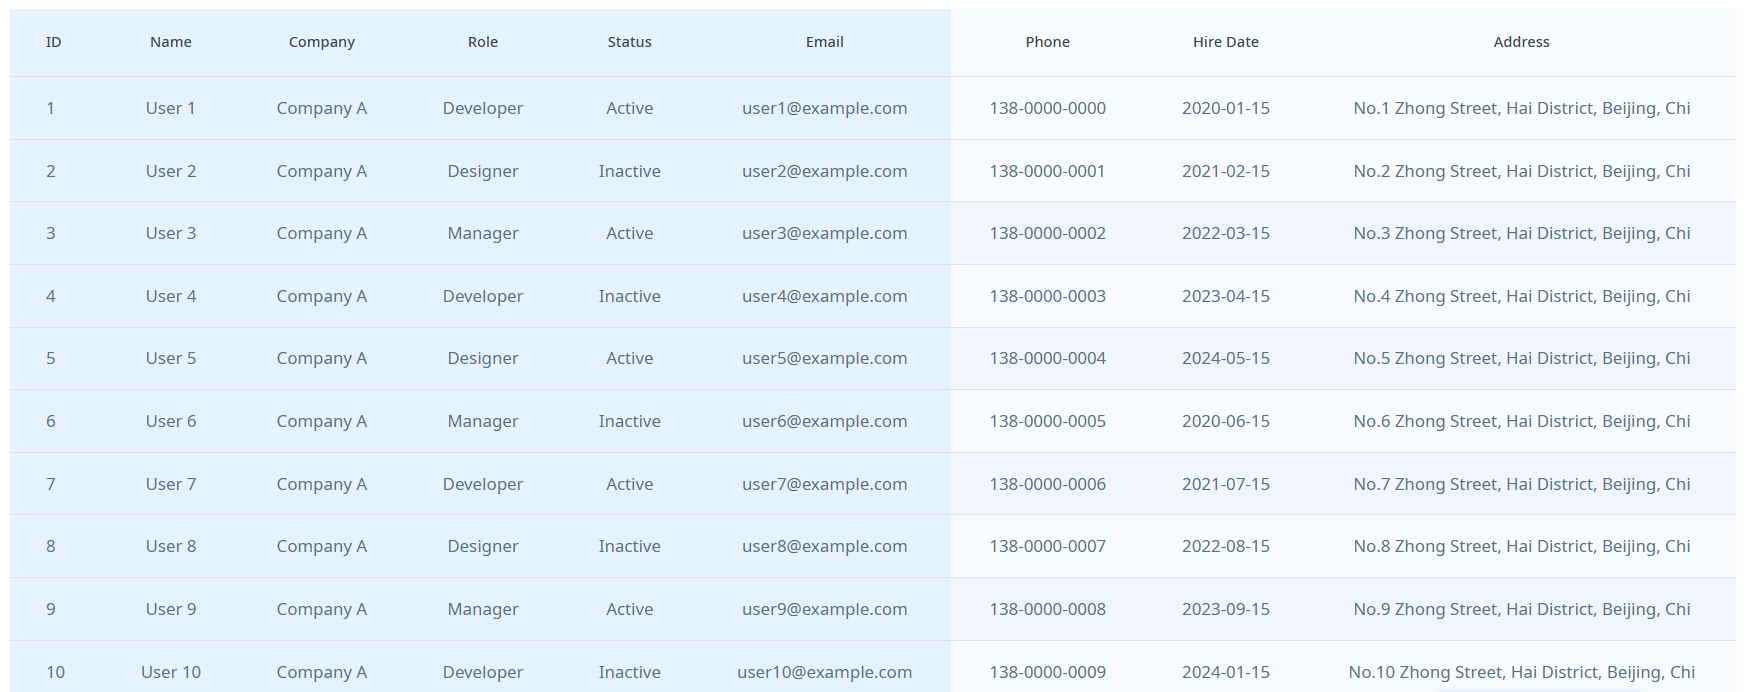Click email user1@example.com

825,108
